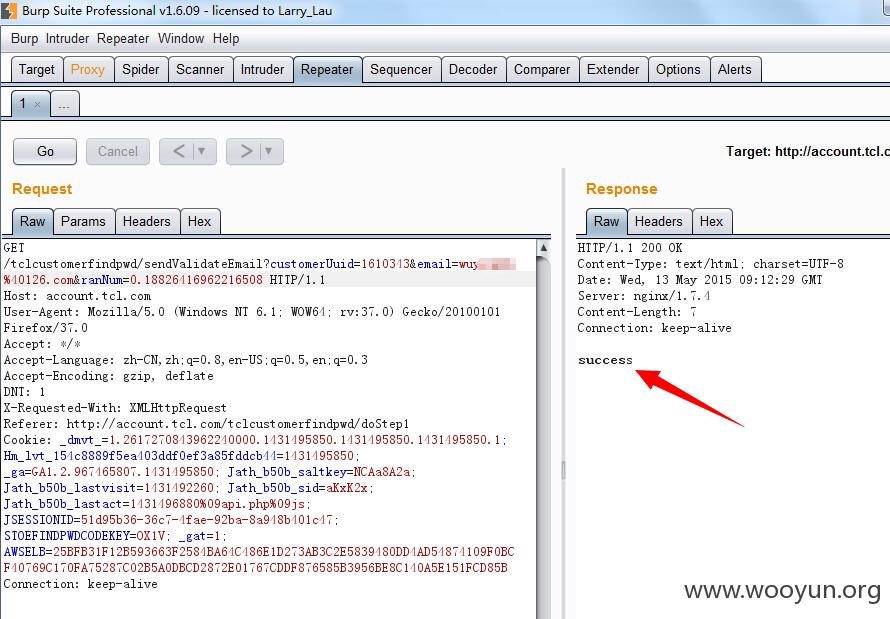Click the 'Referer:' request header line
The image size is (890, 619).
pyautogui.click(x=206, y=424)
